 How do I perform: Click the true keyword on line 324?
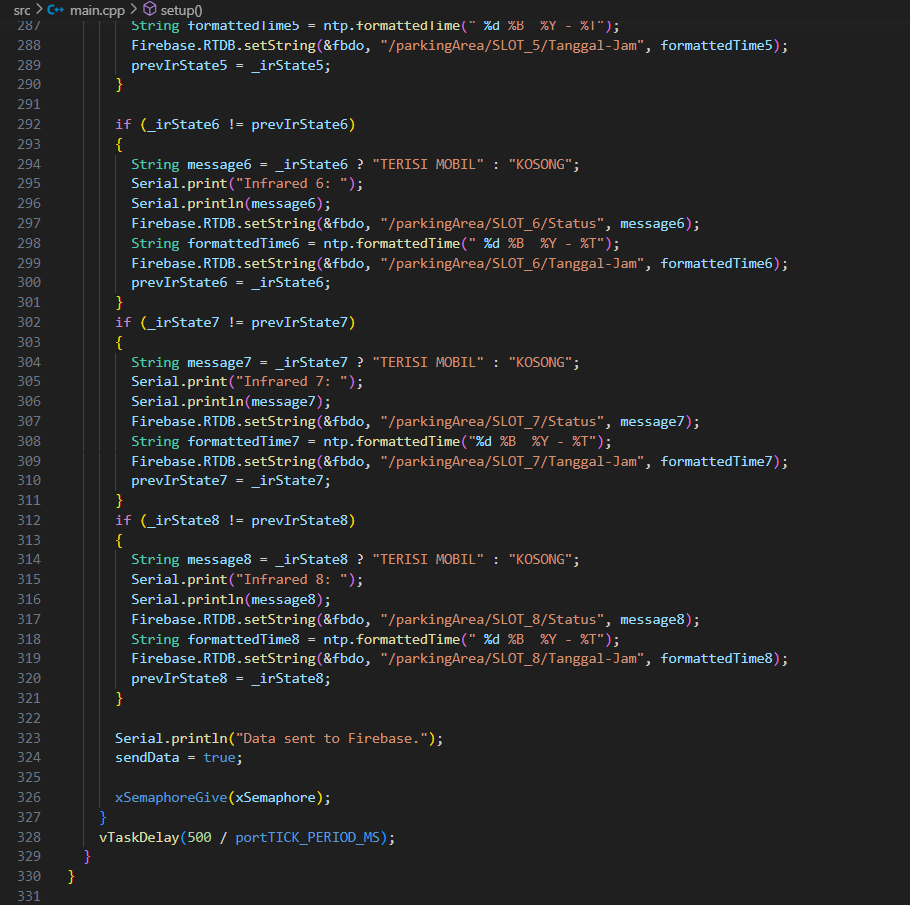click(x=220, y=757)
